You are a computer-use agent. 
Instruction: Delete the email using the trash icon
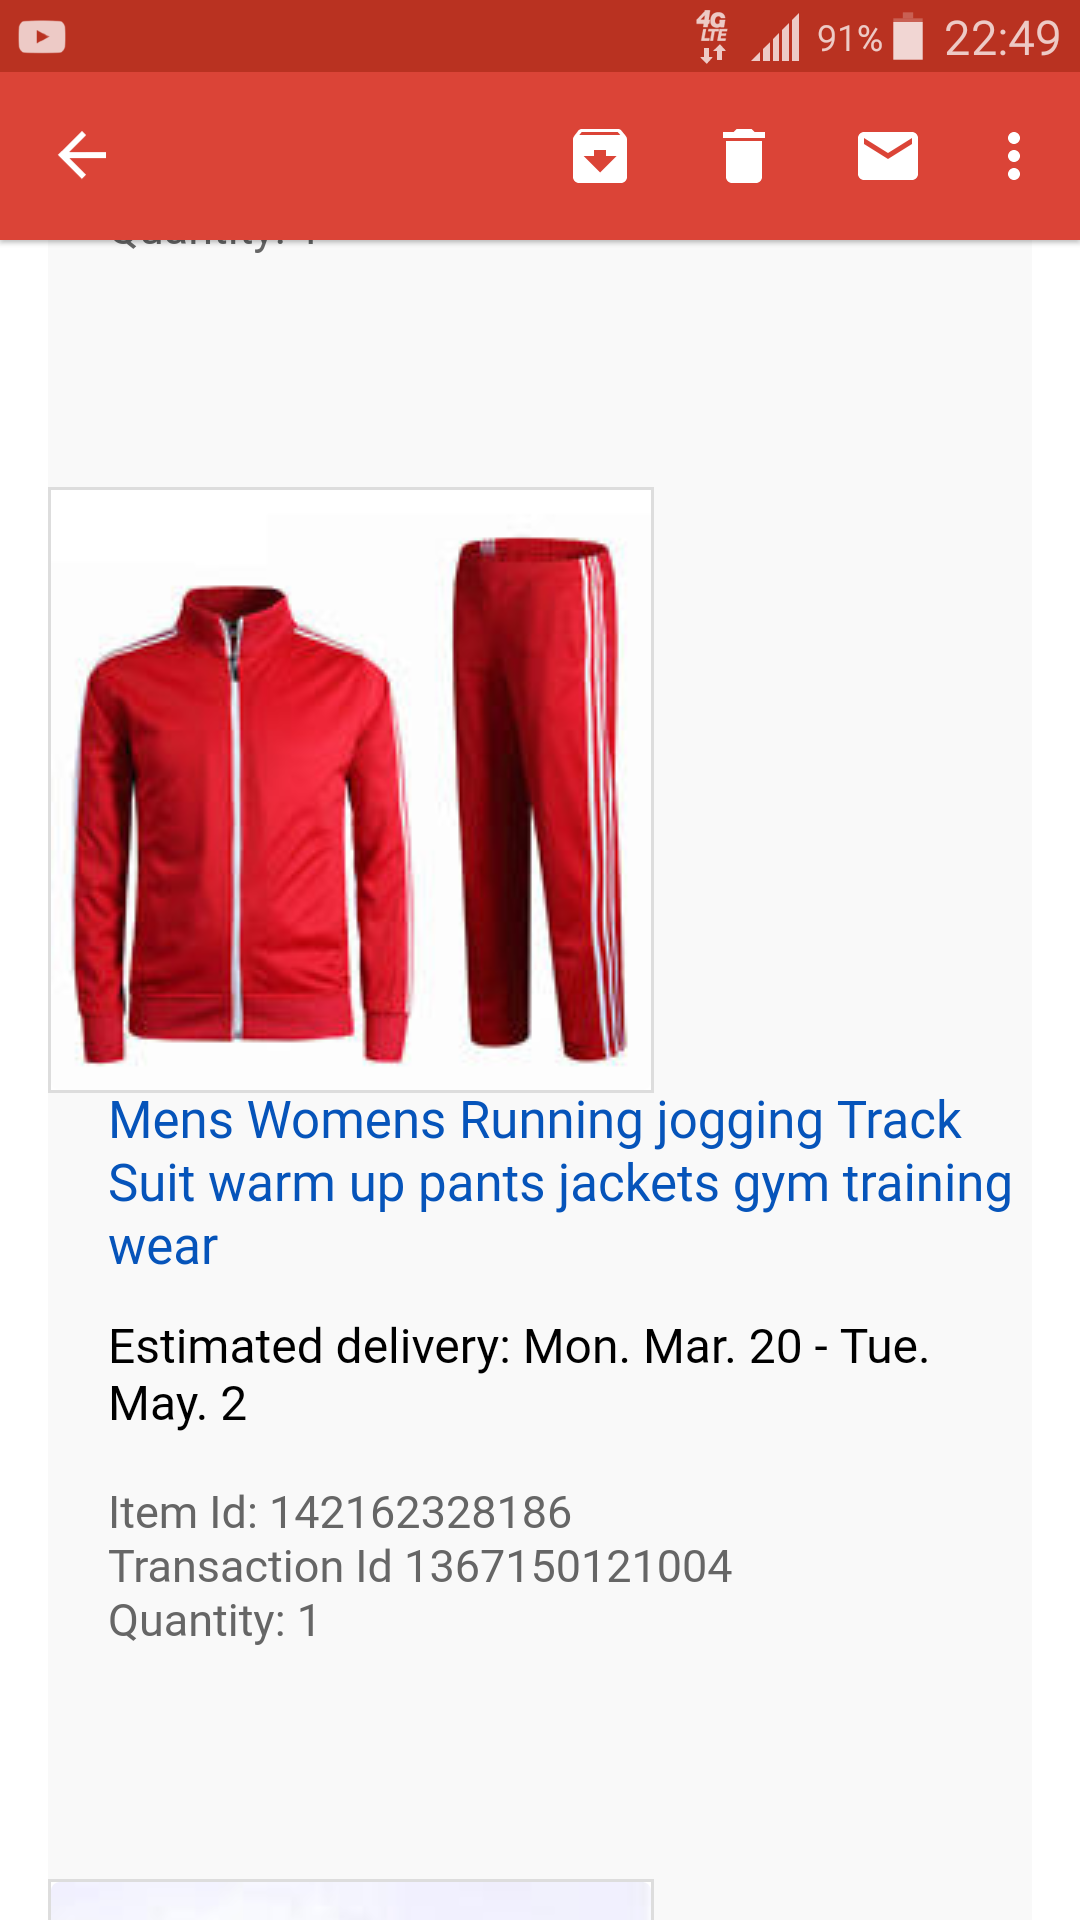(x=744, y=156)
